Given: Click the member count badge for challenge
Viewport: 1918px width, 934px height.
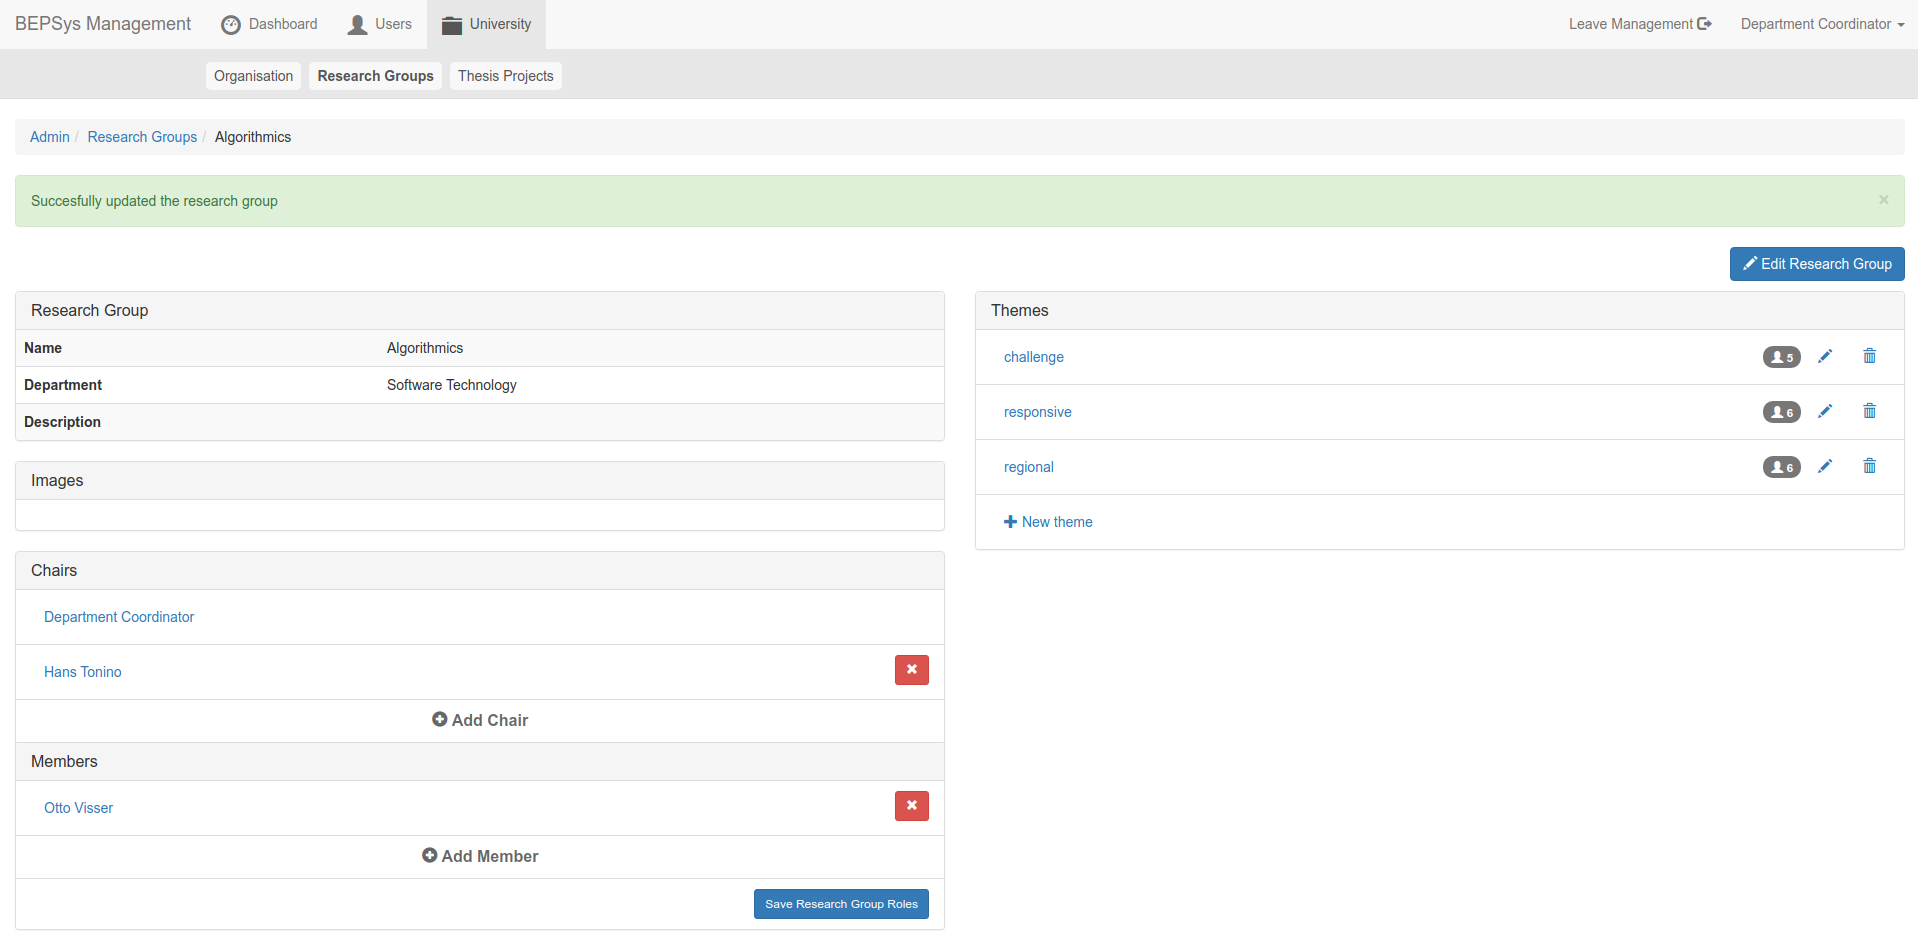Looking at the screenshot, I should [x=1781, y=357].
